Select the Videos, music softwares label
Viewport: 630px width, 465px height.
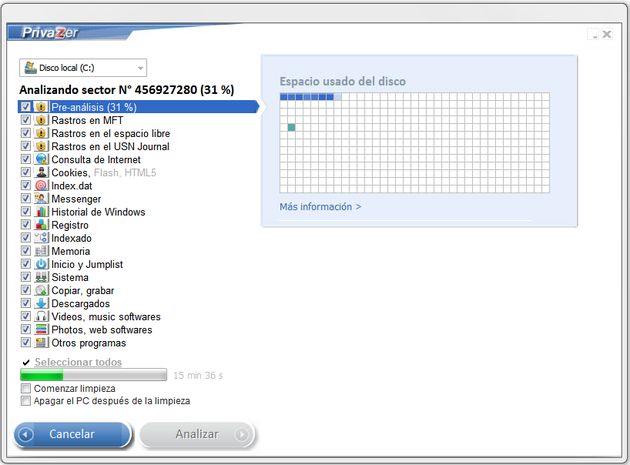tap(106, 316)
